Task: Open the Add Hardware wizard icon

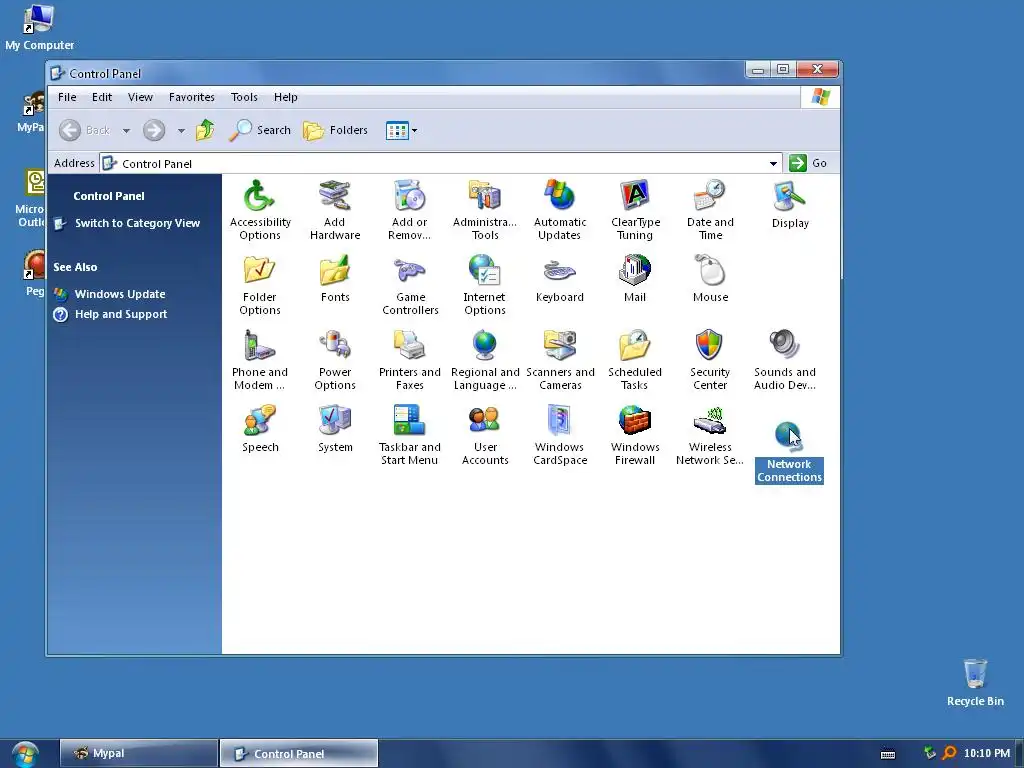Action: point(334,209)
